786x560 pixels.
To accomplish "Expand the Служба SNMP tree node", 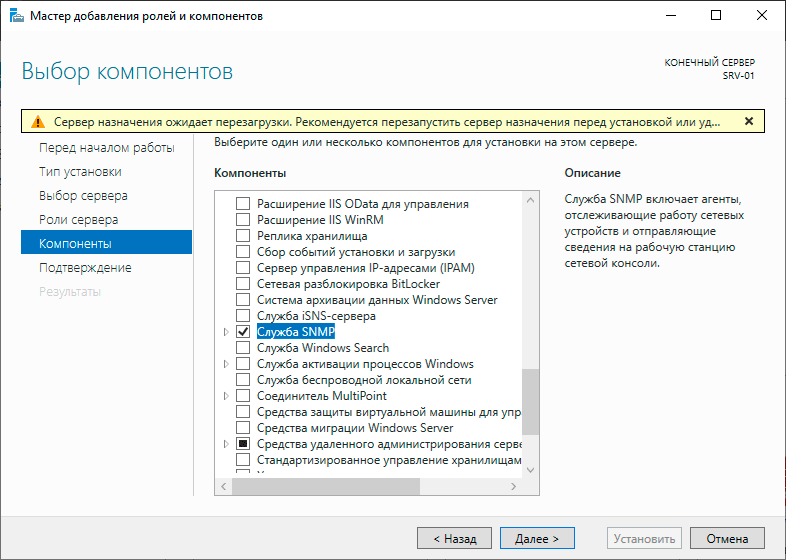I will tap(226, 332).
